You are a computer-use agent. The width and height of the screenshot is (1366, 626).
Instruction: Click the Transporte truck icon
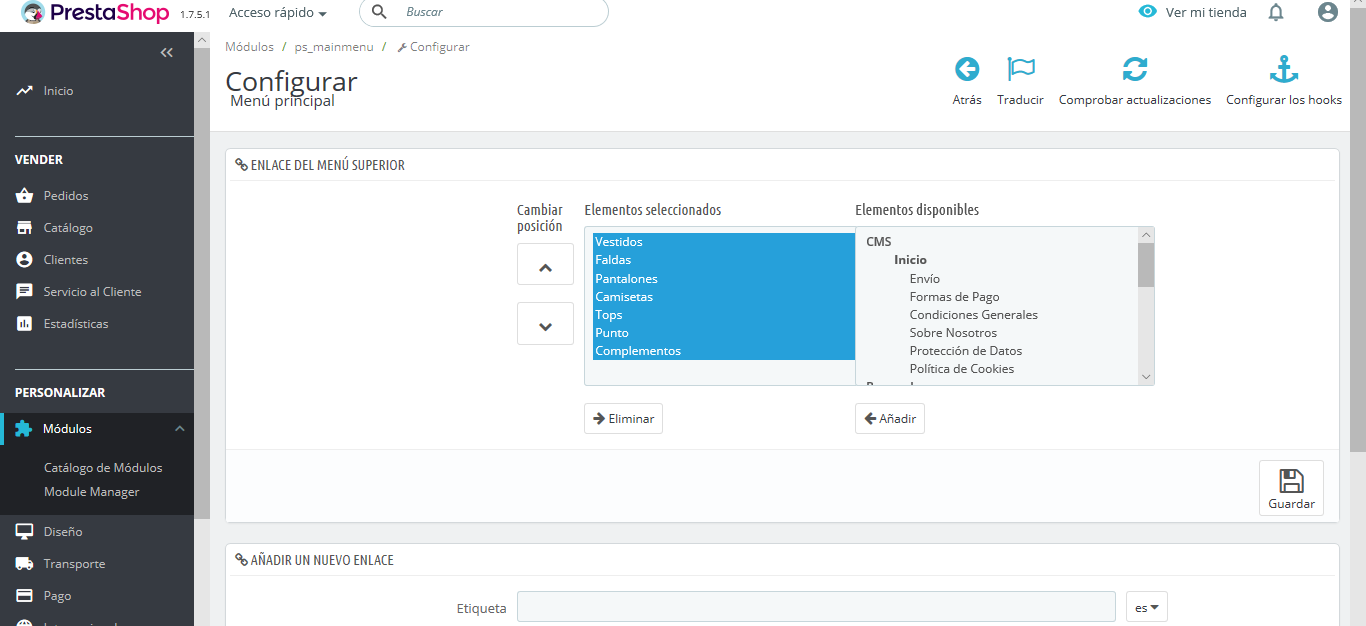tap(25, 563)
